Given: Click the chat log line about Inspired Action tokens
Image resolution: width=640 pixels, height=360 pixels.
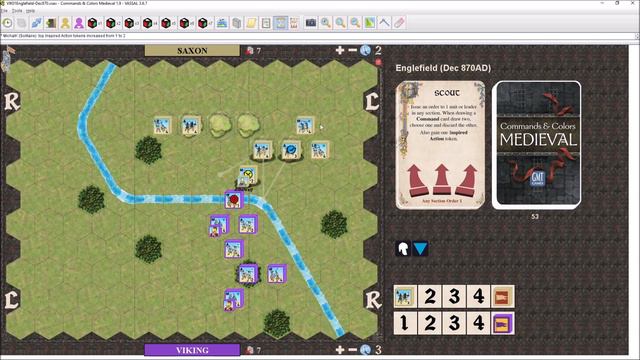Looking at the screenshot, I should click(x=63, y=36).
